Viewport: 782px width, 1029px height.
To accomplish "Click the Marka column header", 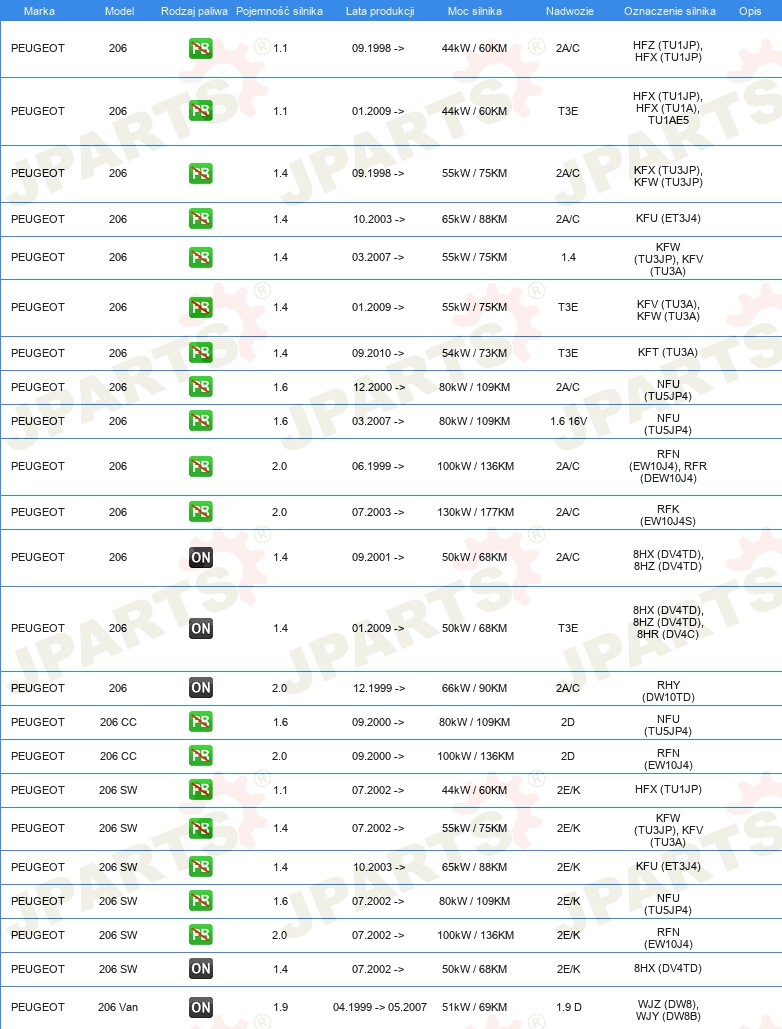I will coord(39,11).
